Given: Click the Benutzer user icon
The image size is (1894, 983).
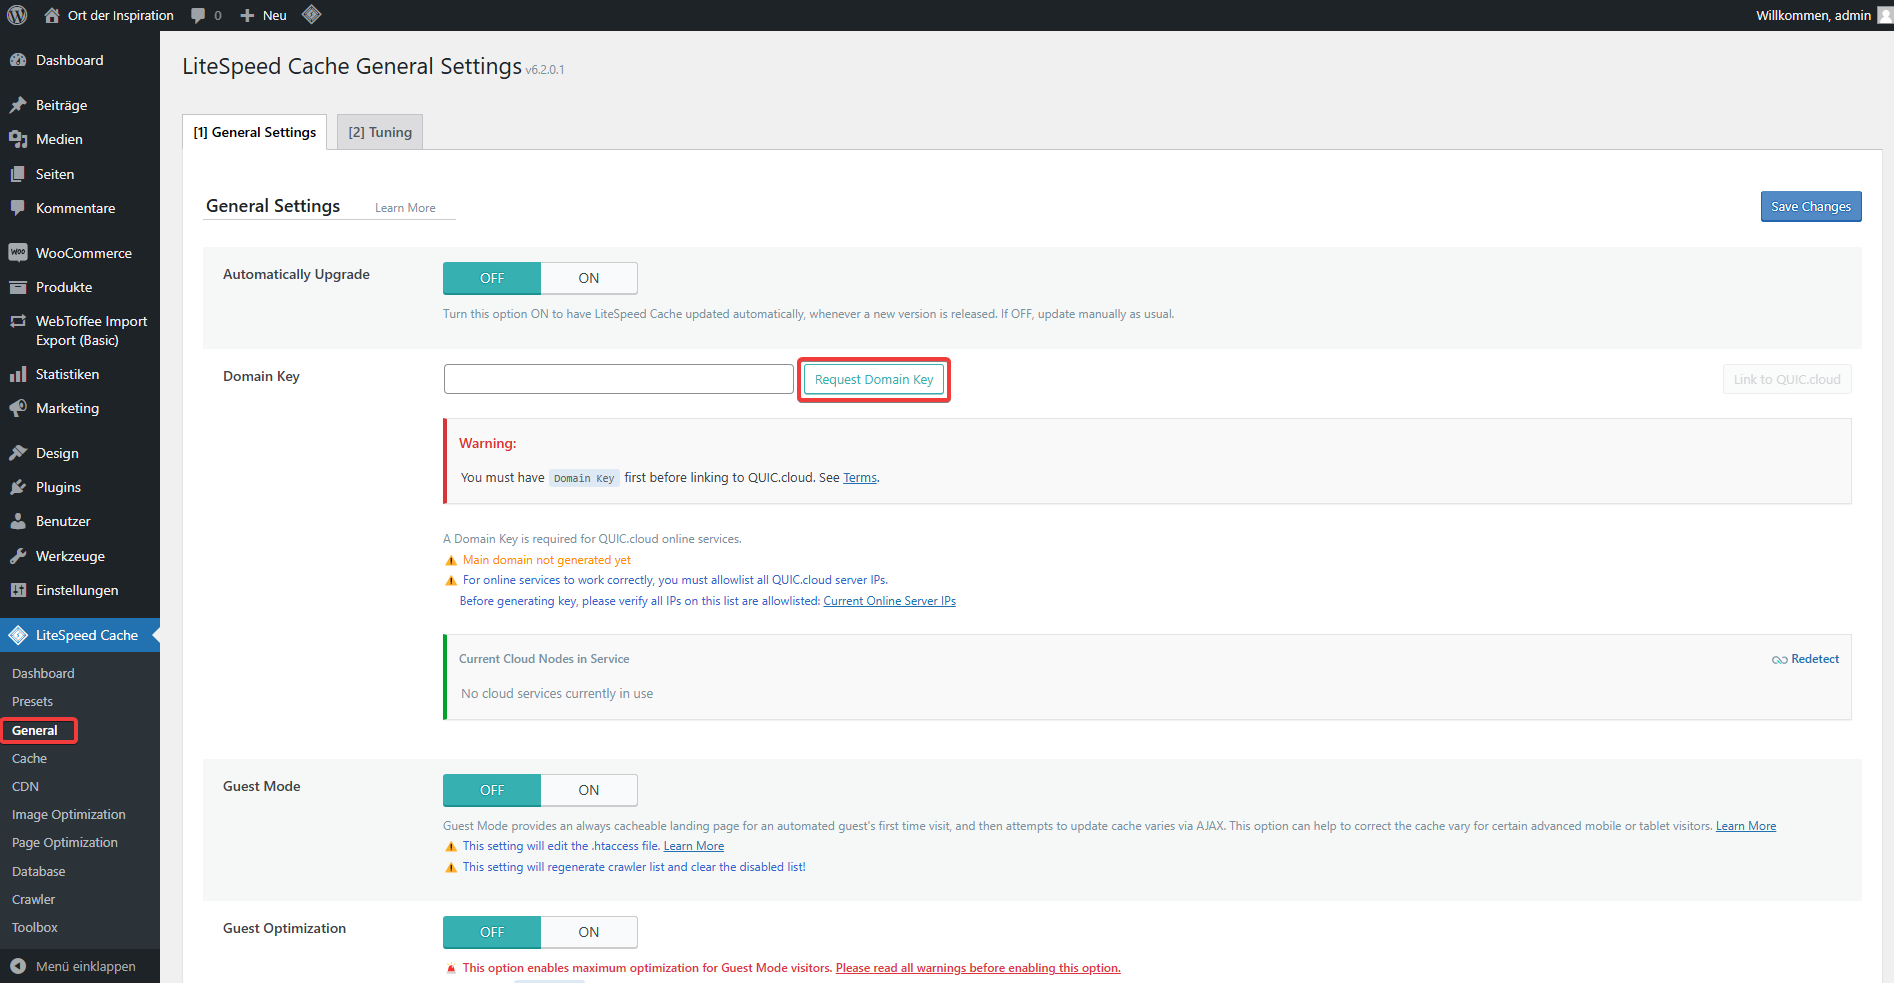Looking at the screenshot, I should click(x=18, y=521).
